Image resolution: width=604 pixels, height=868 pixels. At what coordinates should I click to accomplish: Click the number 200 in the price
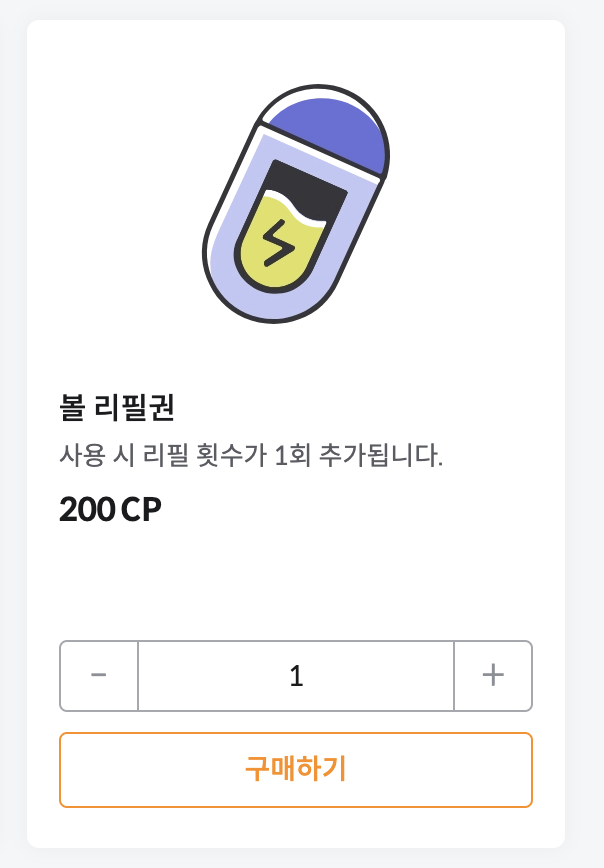coord(87,510)
